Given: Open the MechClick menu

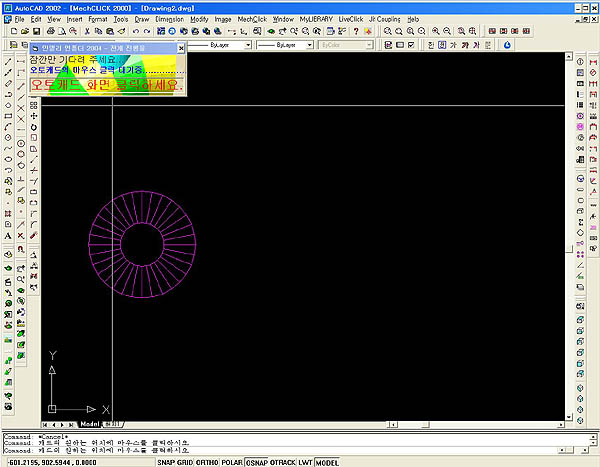Looking at the screenshot, I should click(252, 19).
